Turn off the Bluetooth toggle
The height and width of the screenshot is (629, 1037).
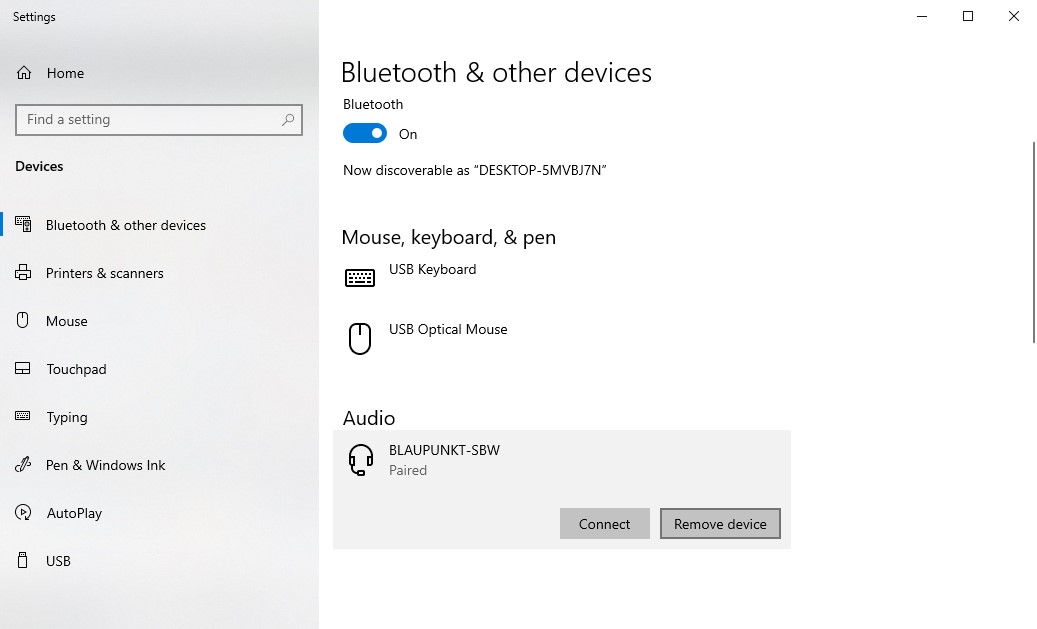point(364,134)
